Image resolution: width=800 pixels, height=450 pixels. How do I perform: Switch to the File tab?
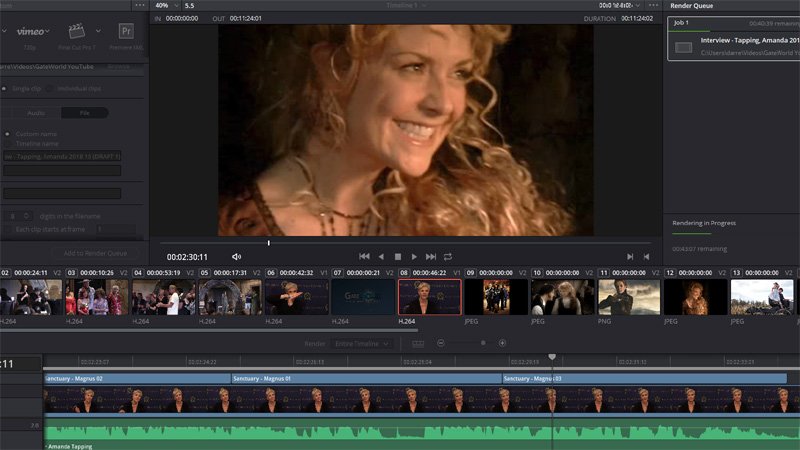click(x=85, y=113)
